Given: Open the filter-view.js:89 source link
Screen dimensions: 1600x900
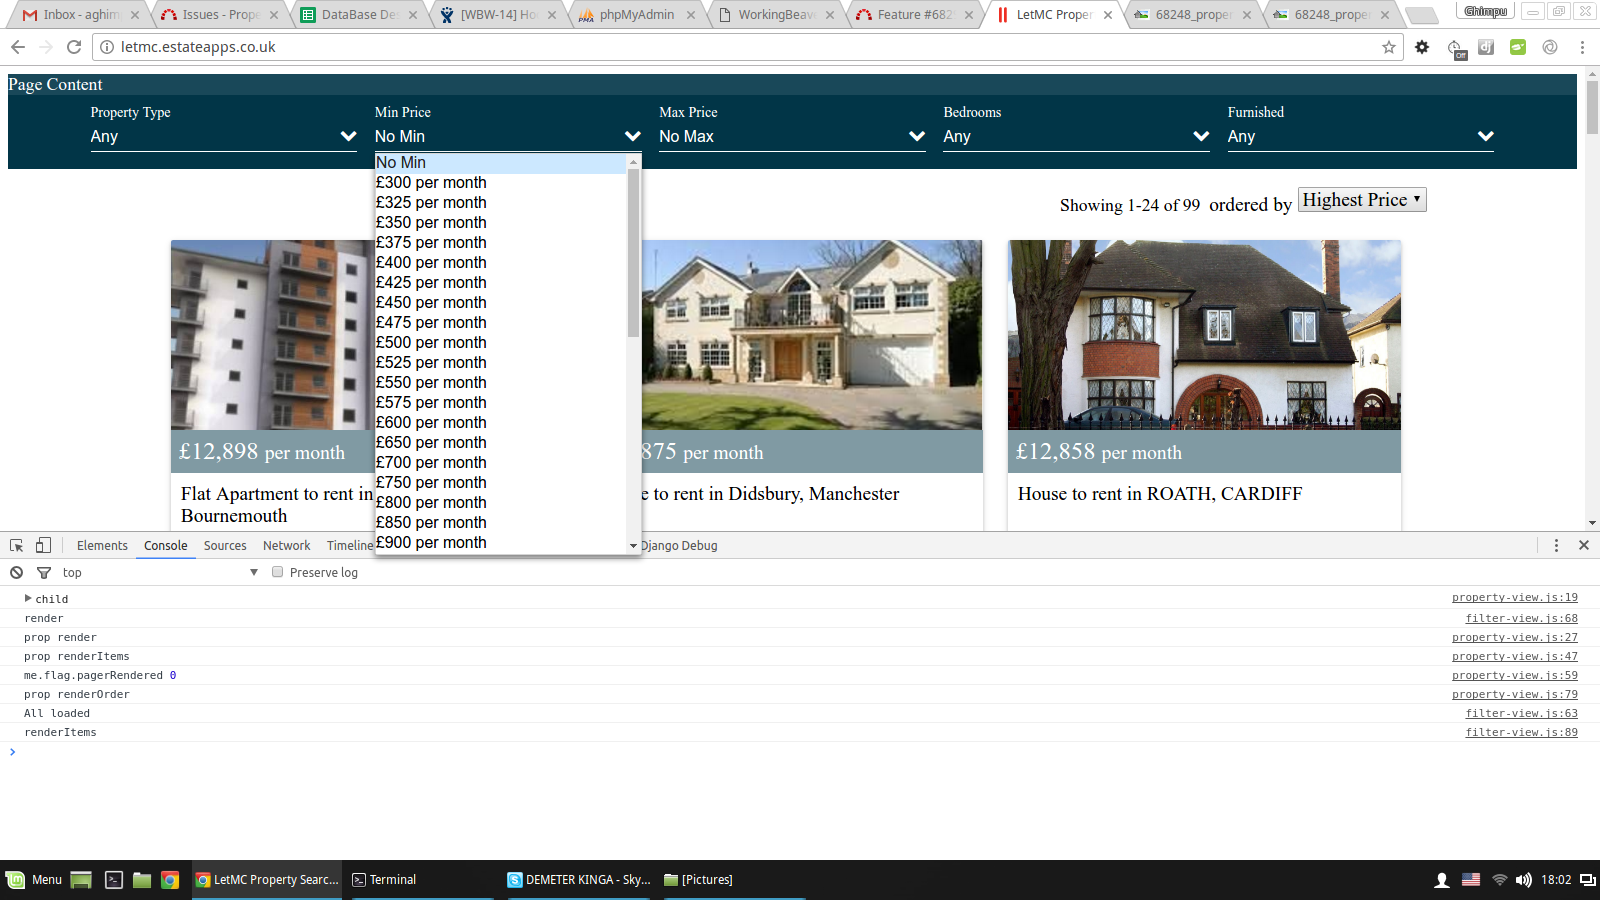Looking at the screenshot, I should [1522, 732].
